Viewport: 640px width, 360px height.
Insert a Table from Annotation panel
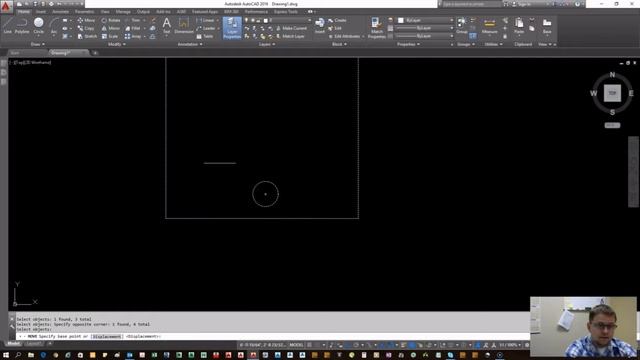pos(205,36)
